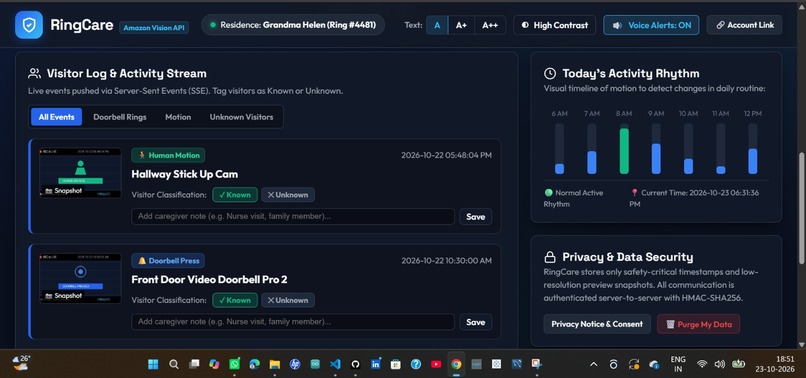The height and width of the screenshot is (378, 806).
Task: Click the Visitor Log people icon
Action: tap(34, 74)
